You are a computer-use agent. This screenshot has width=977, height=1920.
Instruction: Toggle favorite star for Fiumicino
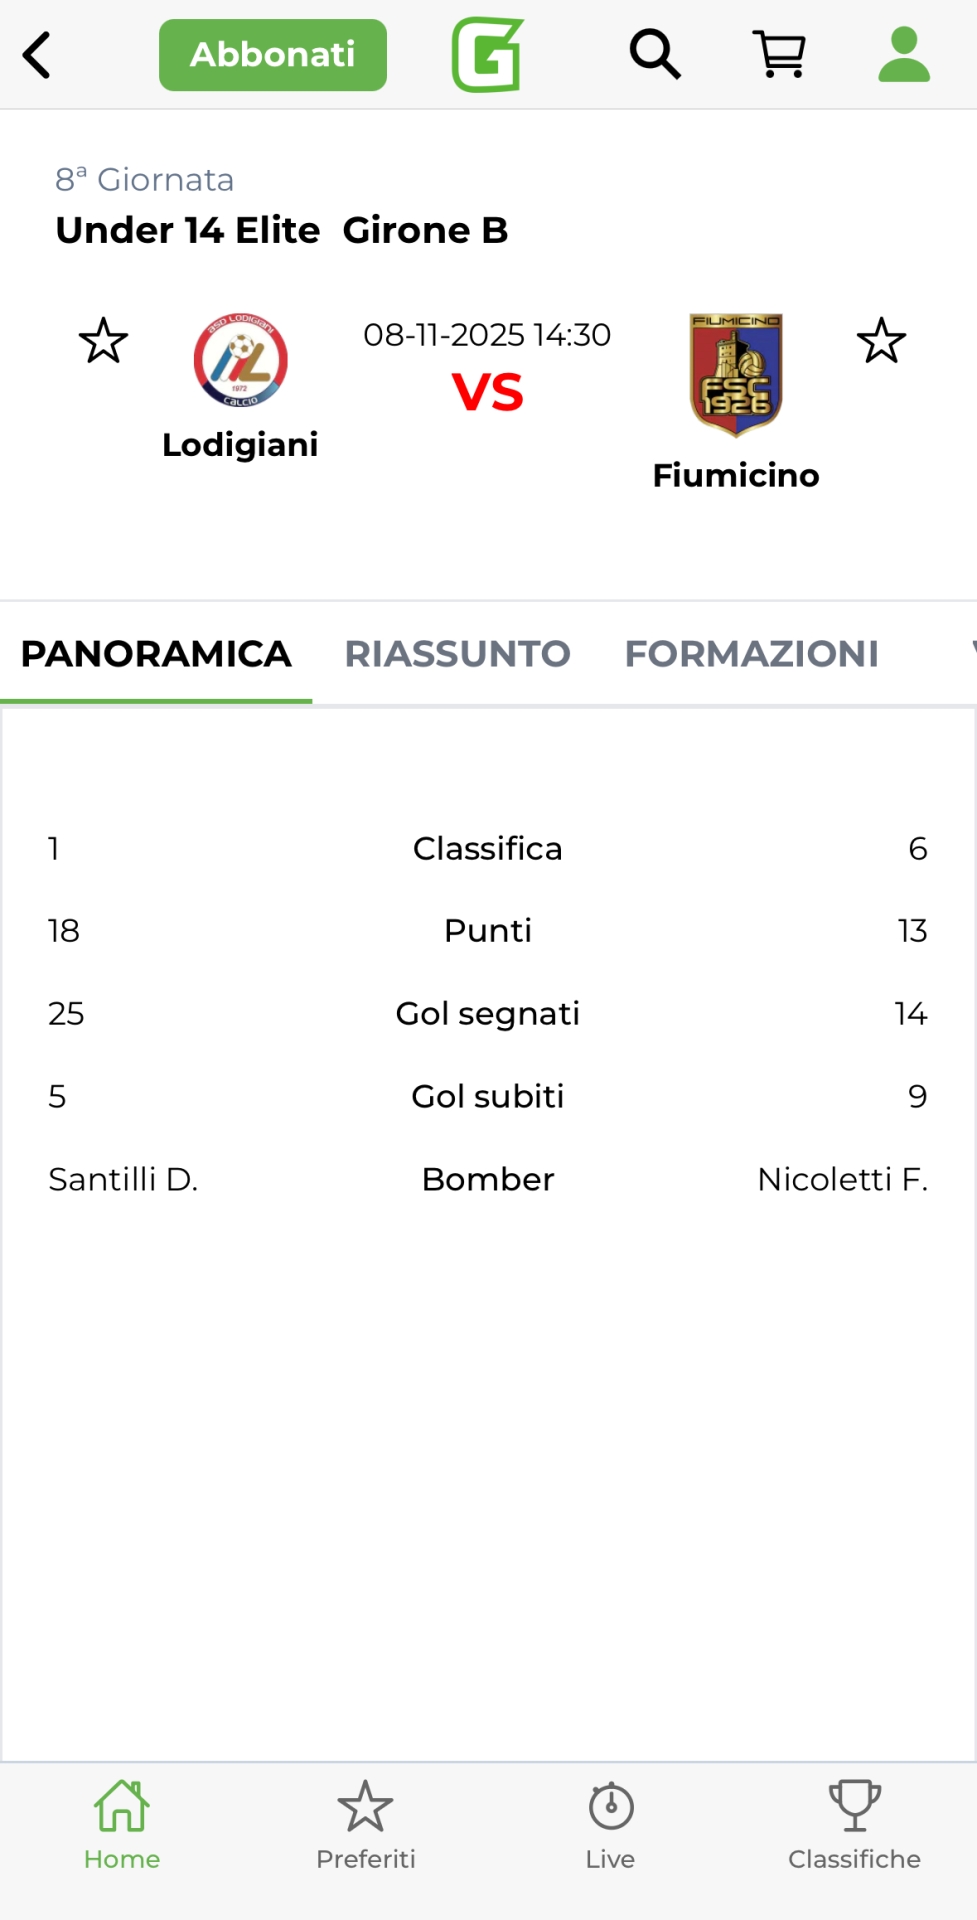[881, 341]
